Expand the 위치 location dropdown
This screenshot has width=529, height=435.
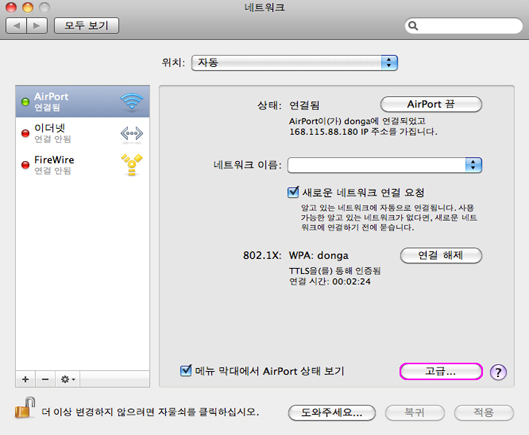tap(295, 63)
